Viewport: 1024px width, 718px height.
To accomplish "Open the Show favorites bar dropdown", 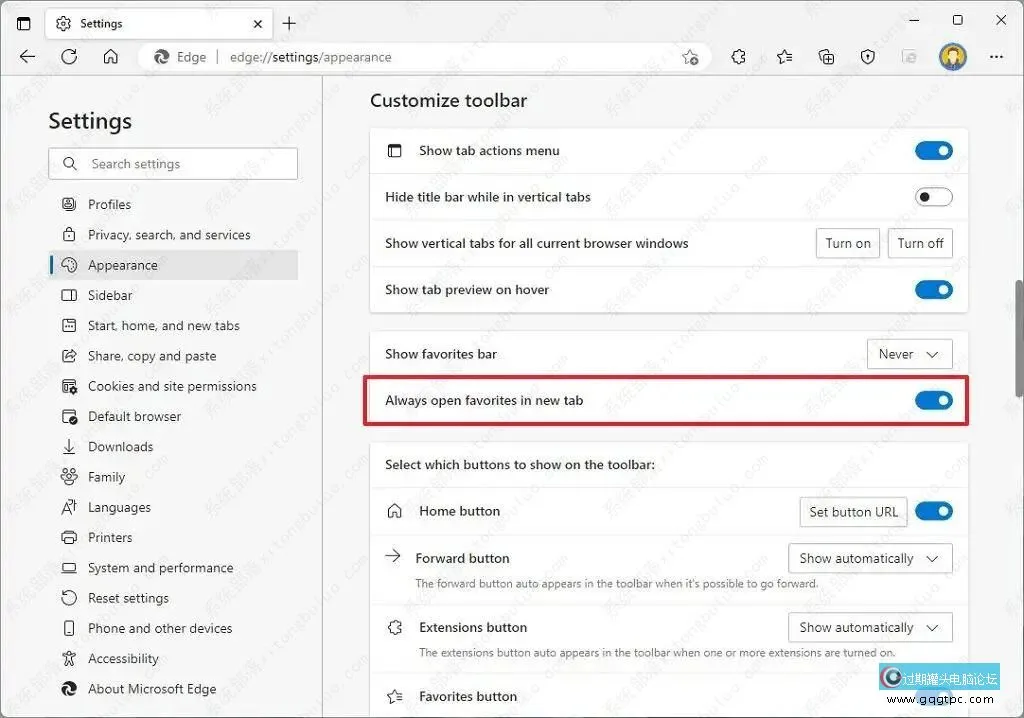I will pyautogui.click(x=909, y=353).
